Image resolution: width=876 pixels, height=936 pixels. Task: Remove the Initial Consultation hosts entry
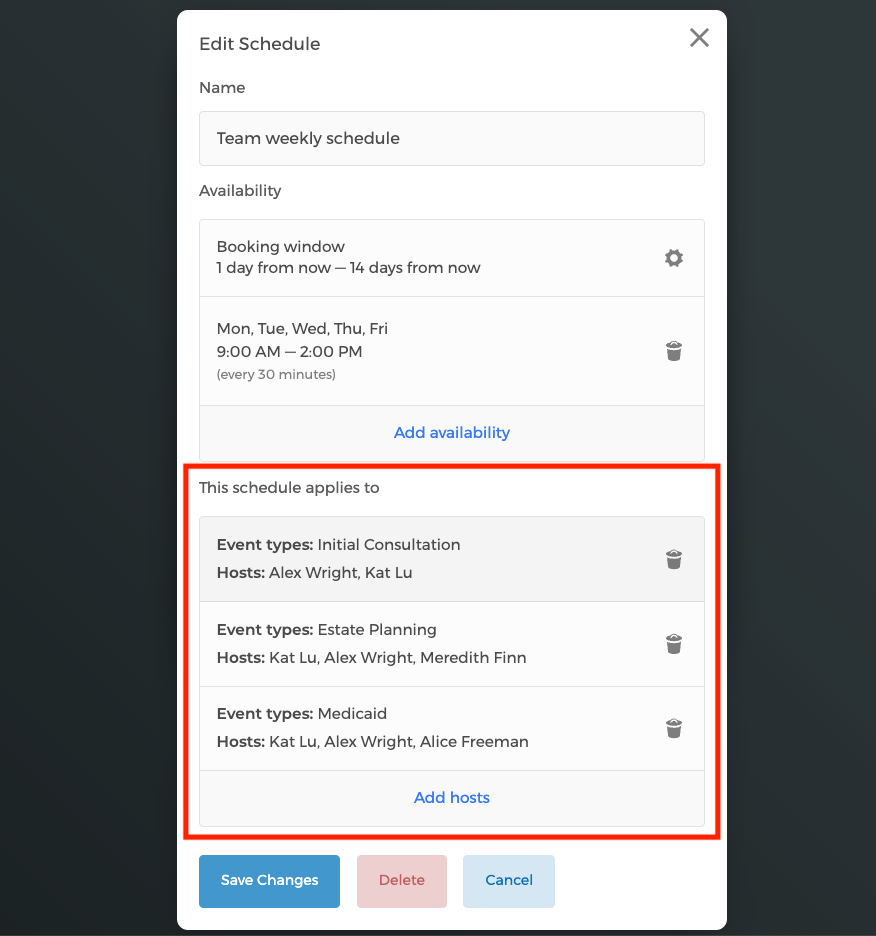point(674,559)
